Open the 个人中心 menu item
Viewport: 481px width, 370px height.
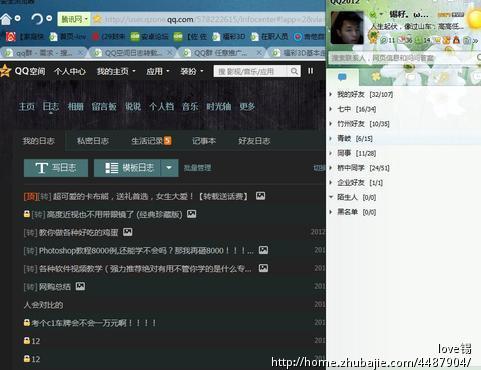(70, 71)
